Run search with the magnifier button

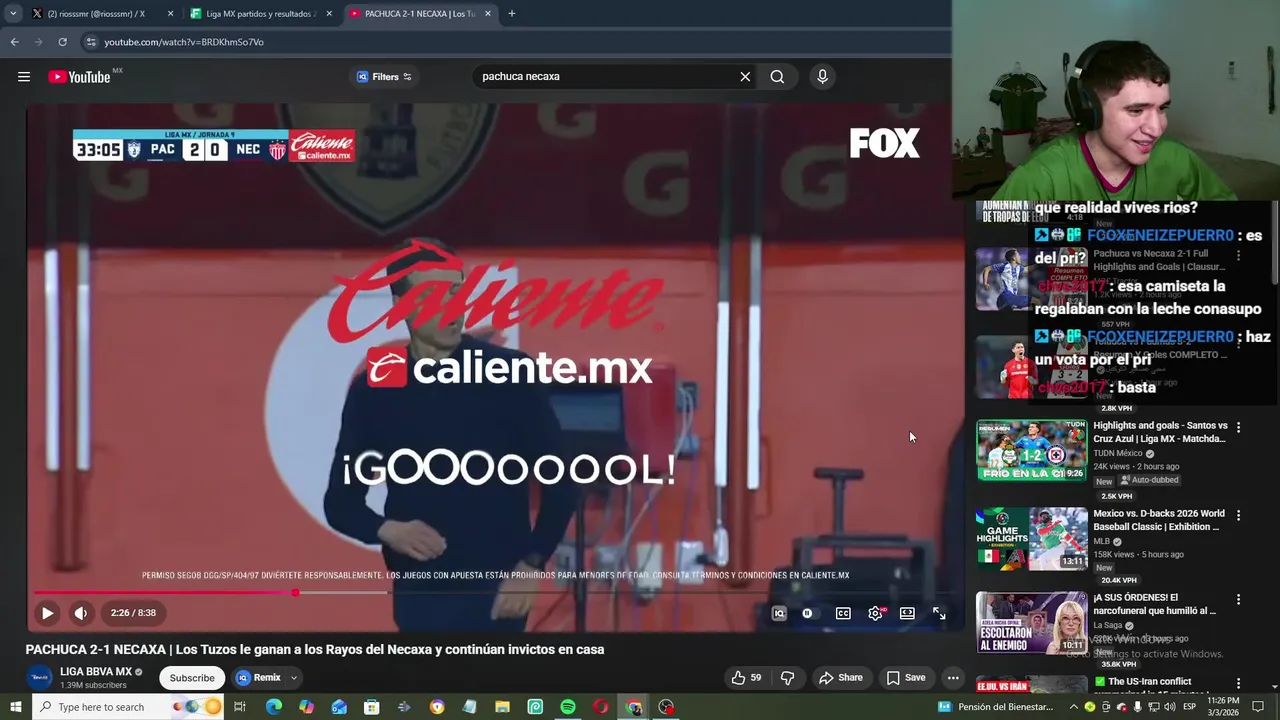(x=777, y=77)
